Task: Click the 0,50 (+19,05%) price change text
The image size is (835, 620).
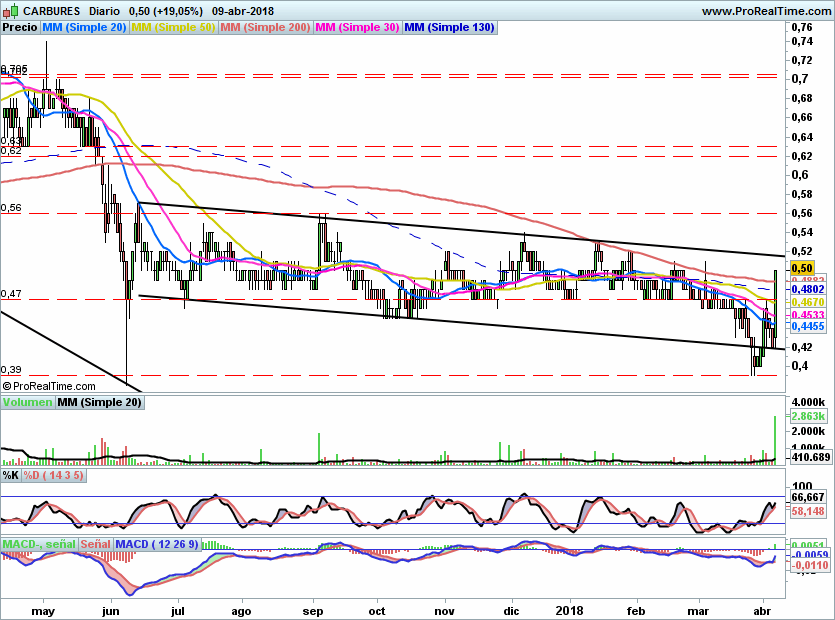Action: pos(166,11)
